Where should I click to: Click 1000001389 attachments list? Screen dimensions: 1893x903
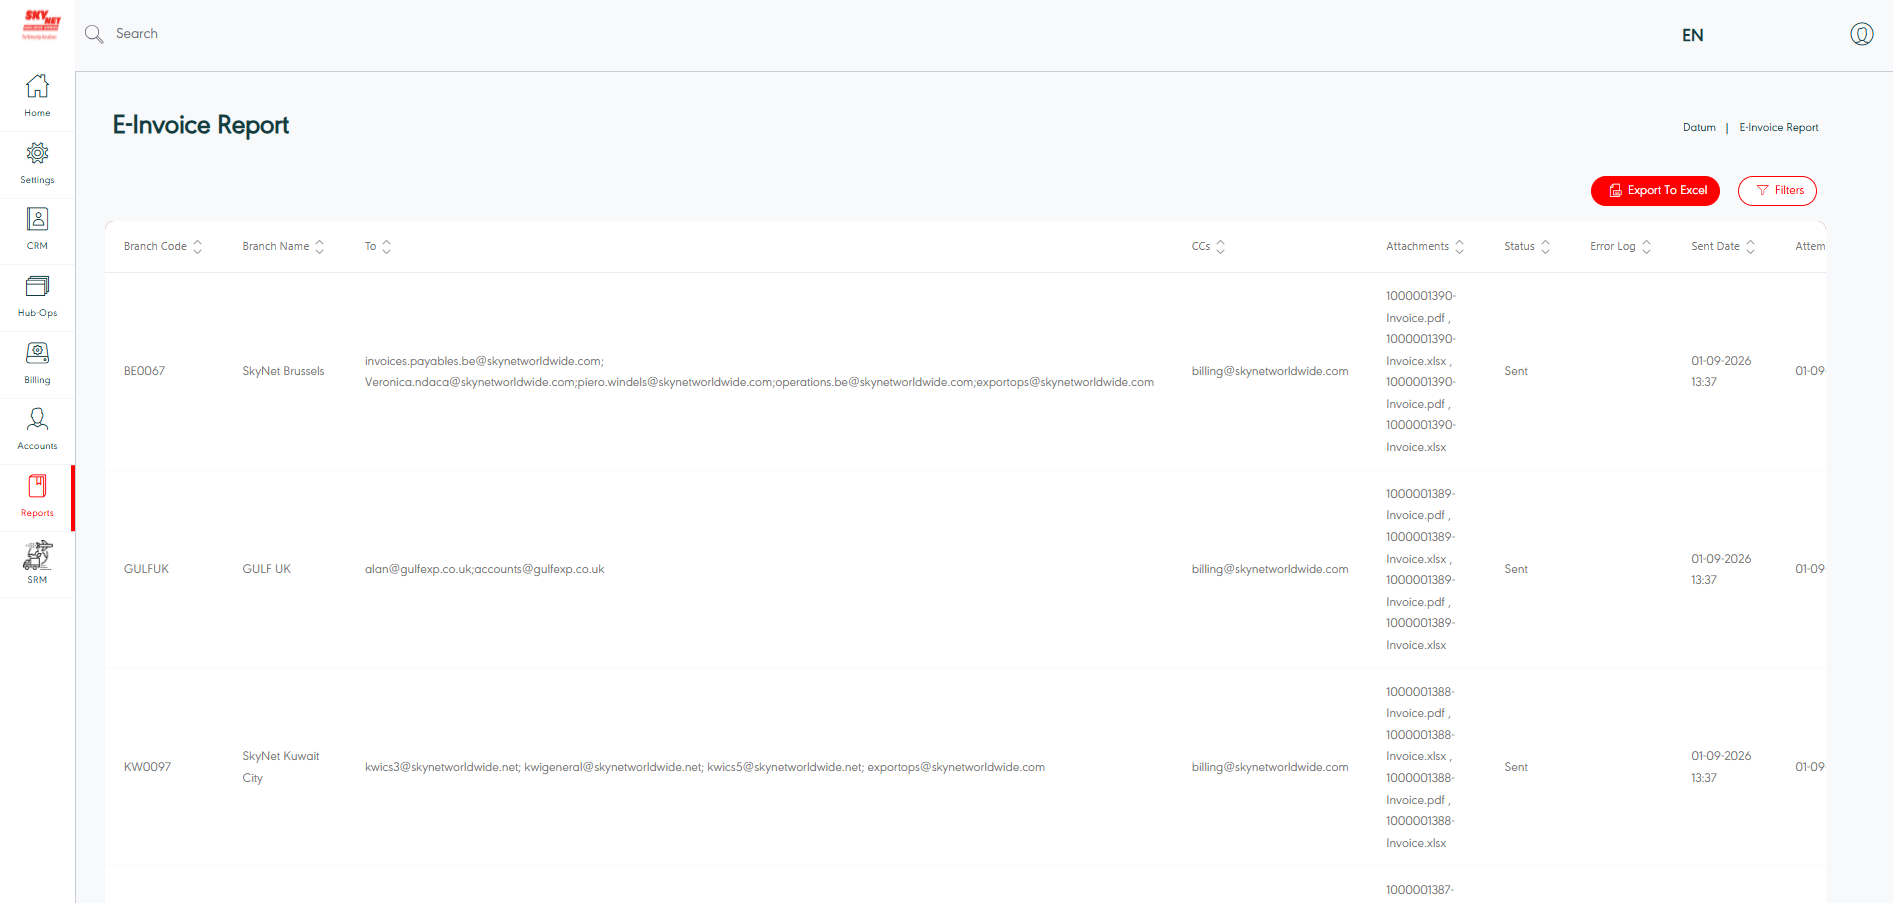coord(1421,569)
